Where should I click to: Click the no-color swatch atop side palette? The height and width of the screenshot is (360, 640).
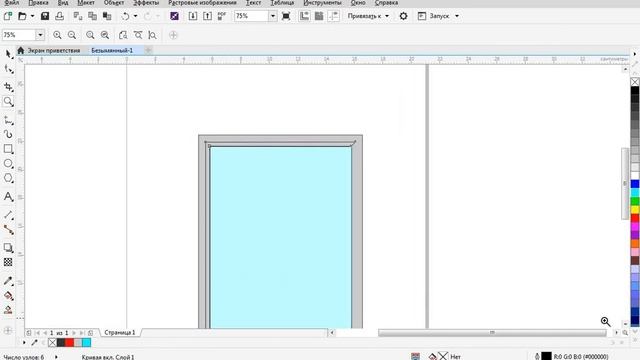(635, 82)
